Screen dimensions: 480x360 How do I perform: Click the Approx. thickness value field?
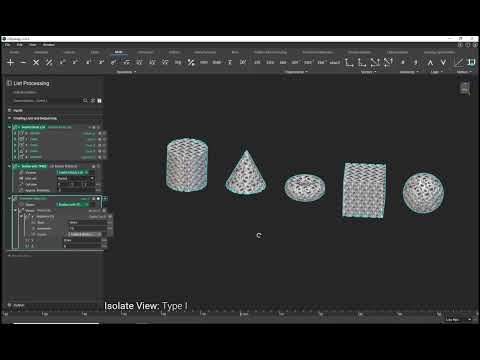point(77,190)
